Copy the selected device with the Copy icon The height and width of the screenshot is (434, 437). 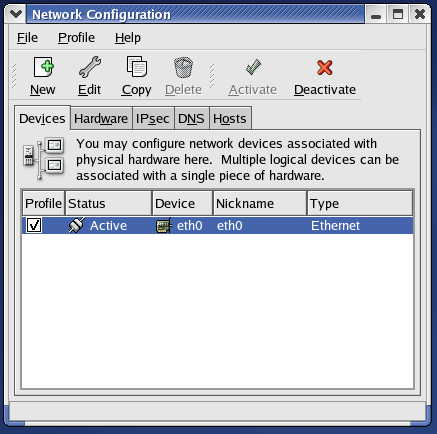tap(137, 67)
